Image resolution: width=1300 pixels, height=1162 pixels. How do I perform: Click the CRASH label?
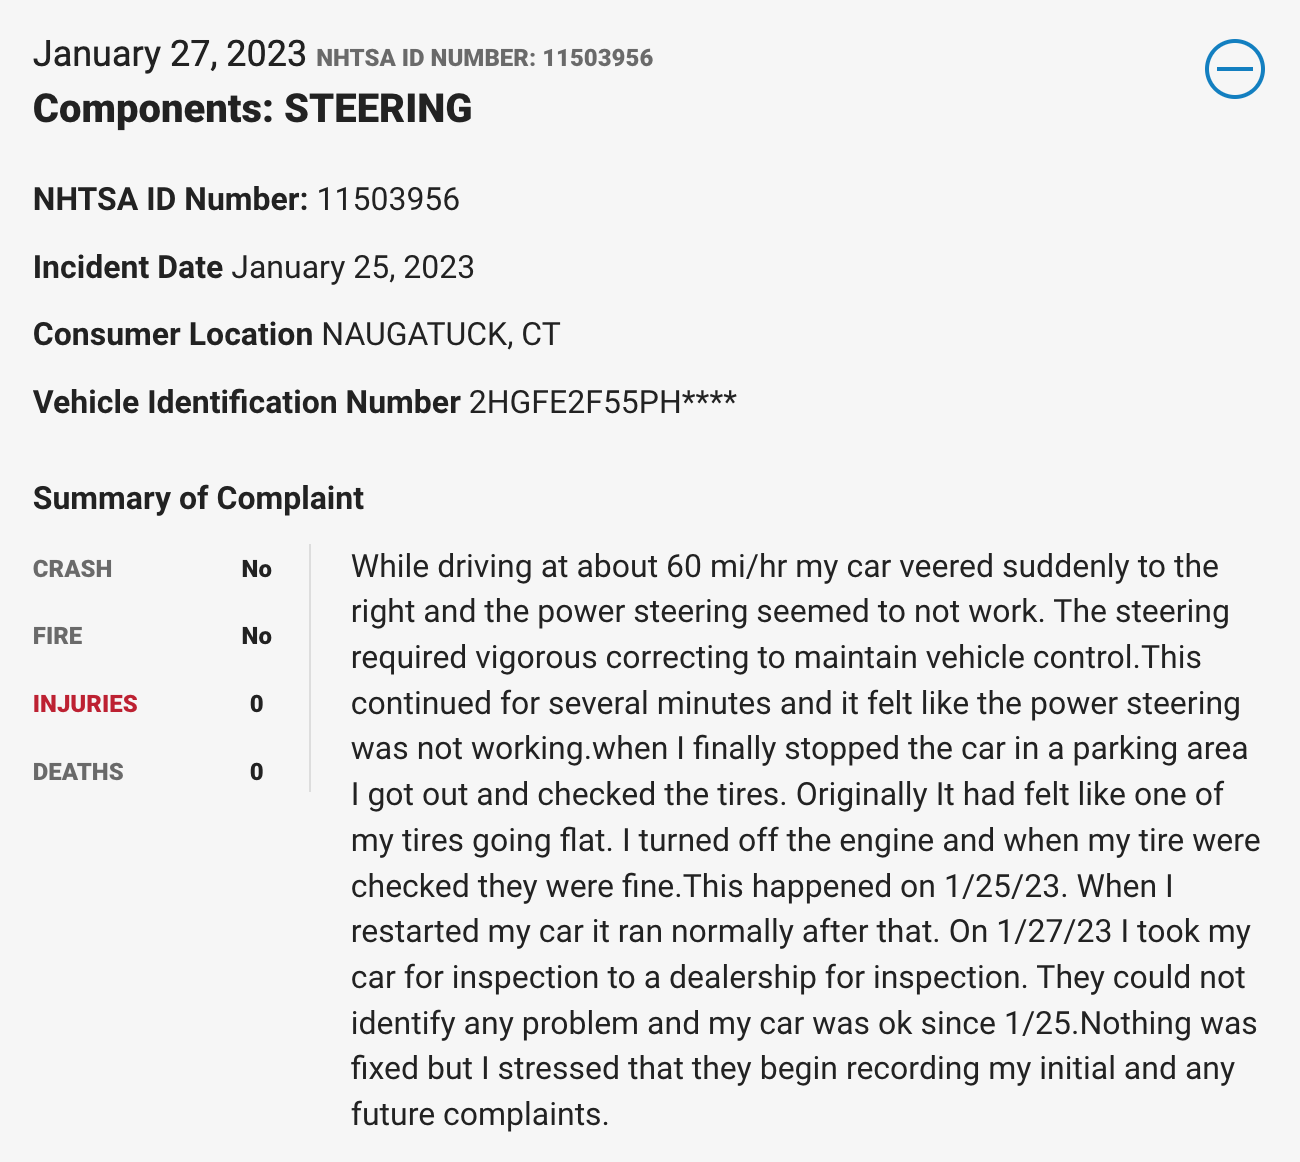tap(72, 569)
